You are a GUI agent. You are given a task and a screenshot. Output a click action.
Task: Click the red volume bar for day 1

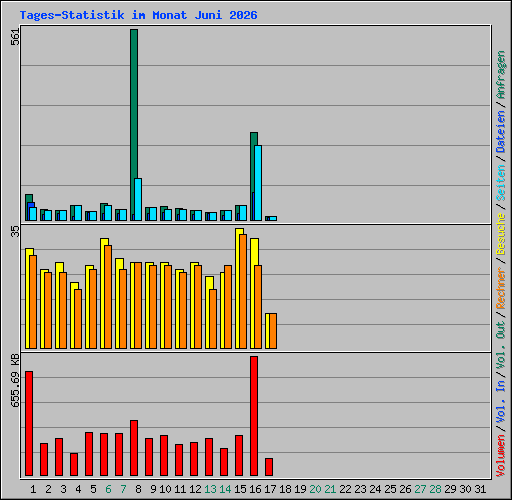[x=29, y=423]
